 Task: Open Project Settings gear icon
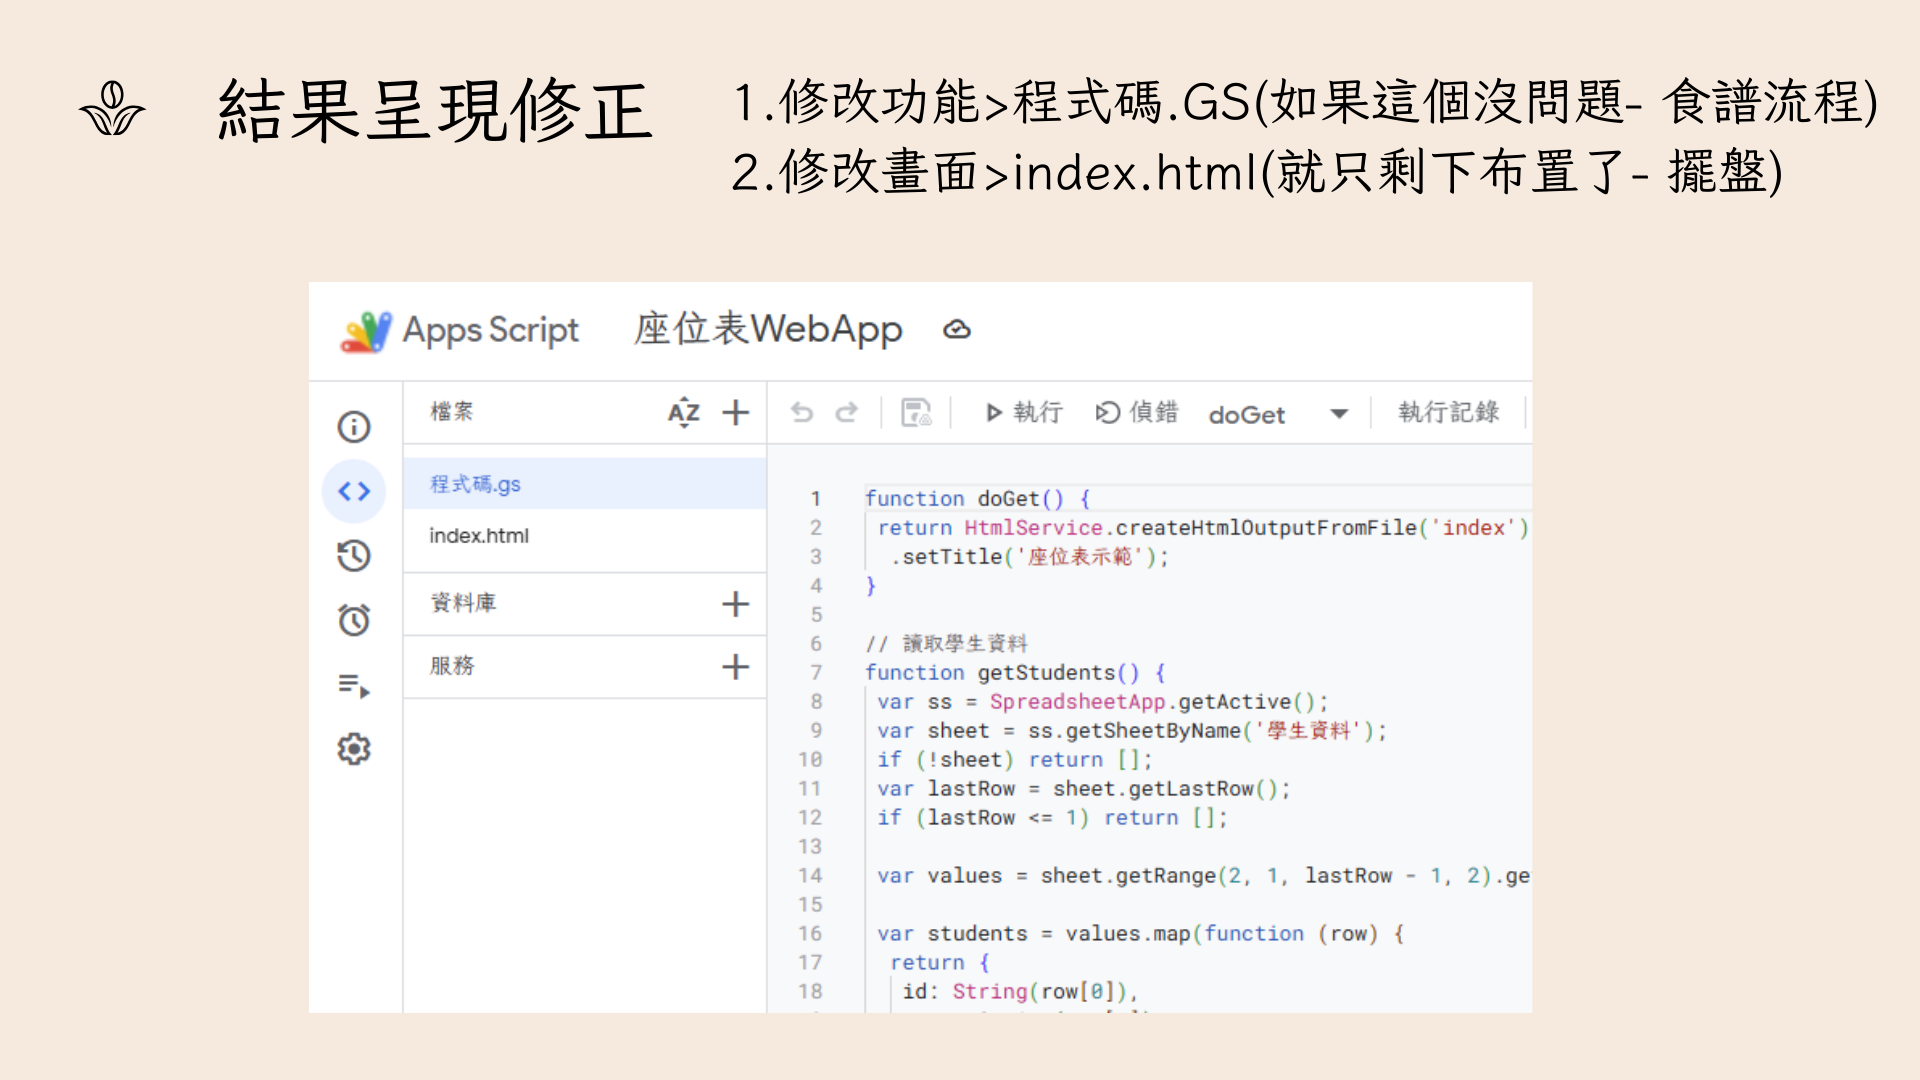click(x=354, y=749)
